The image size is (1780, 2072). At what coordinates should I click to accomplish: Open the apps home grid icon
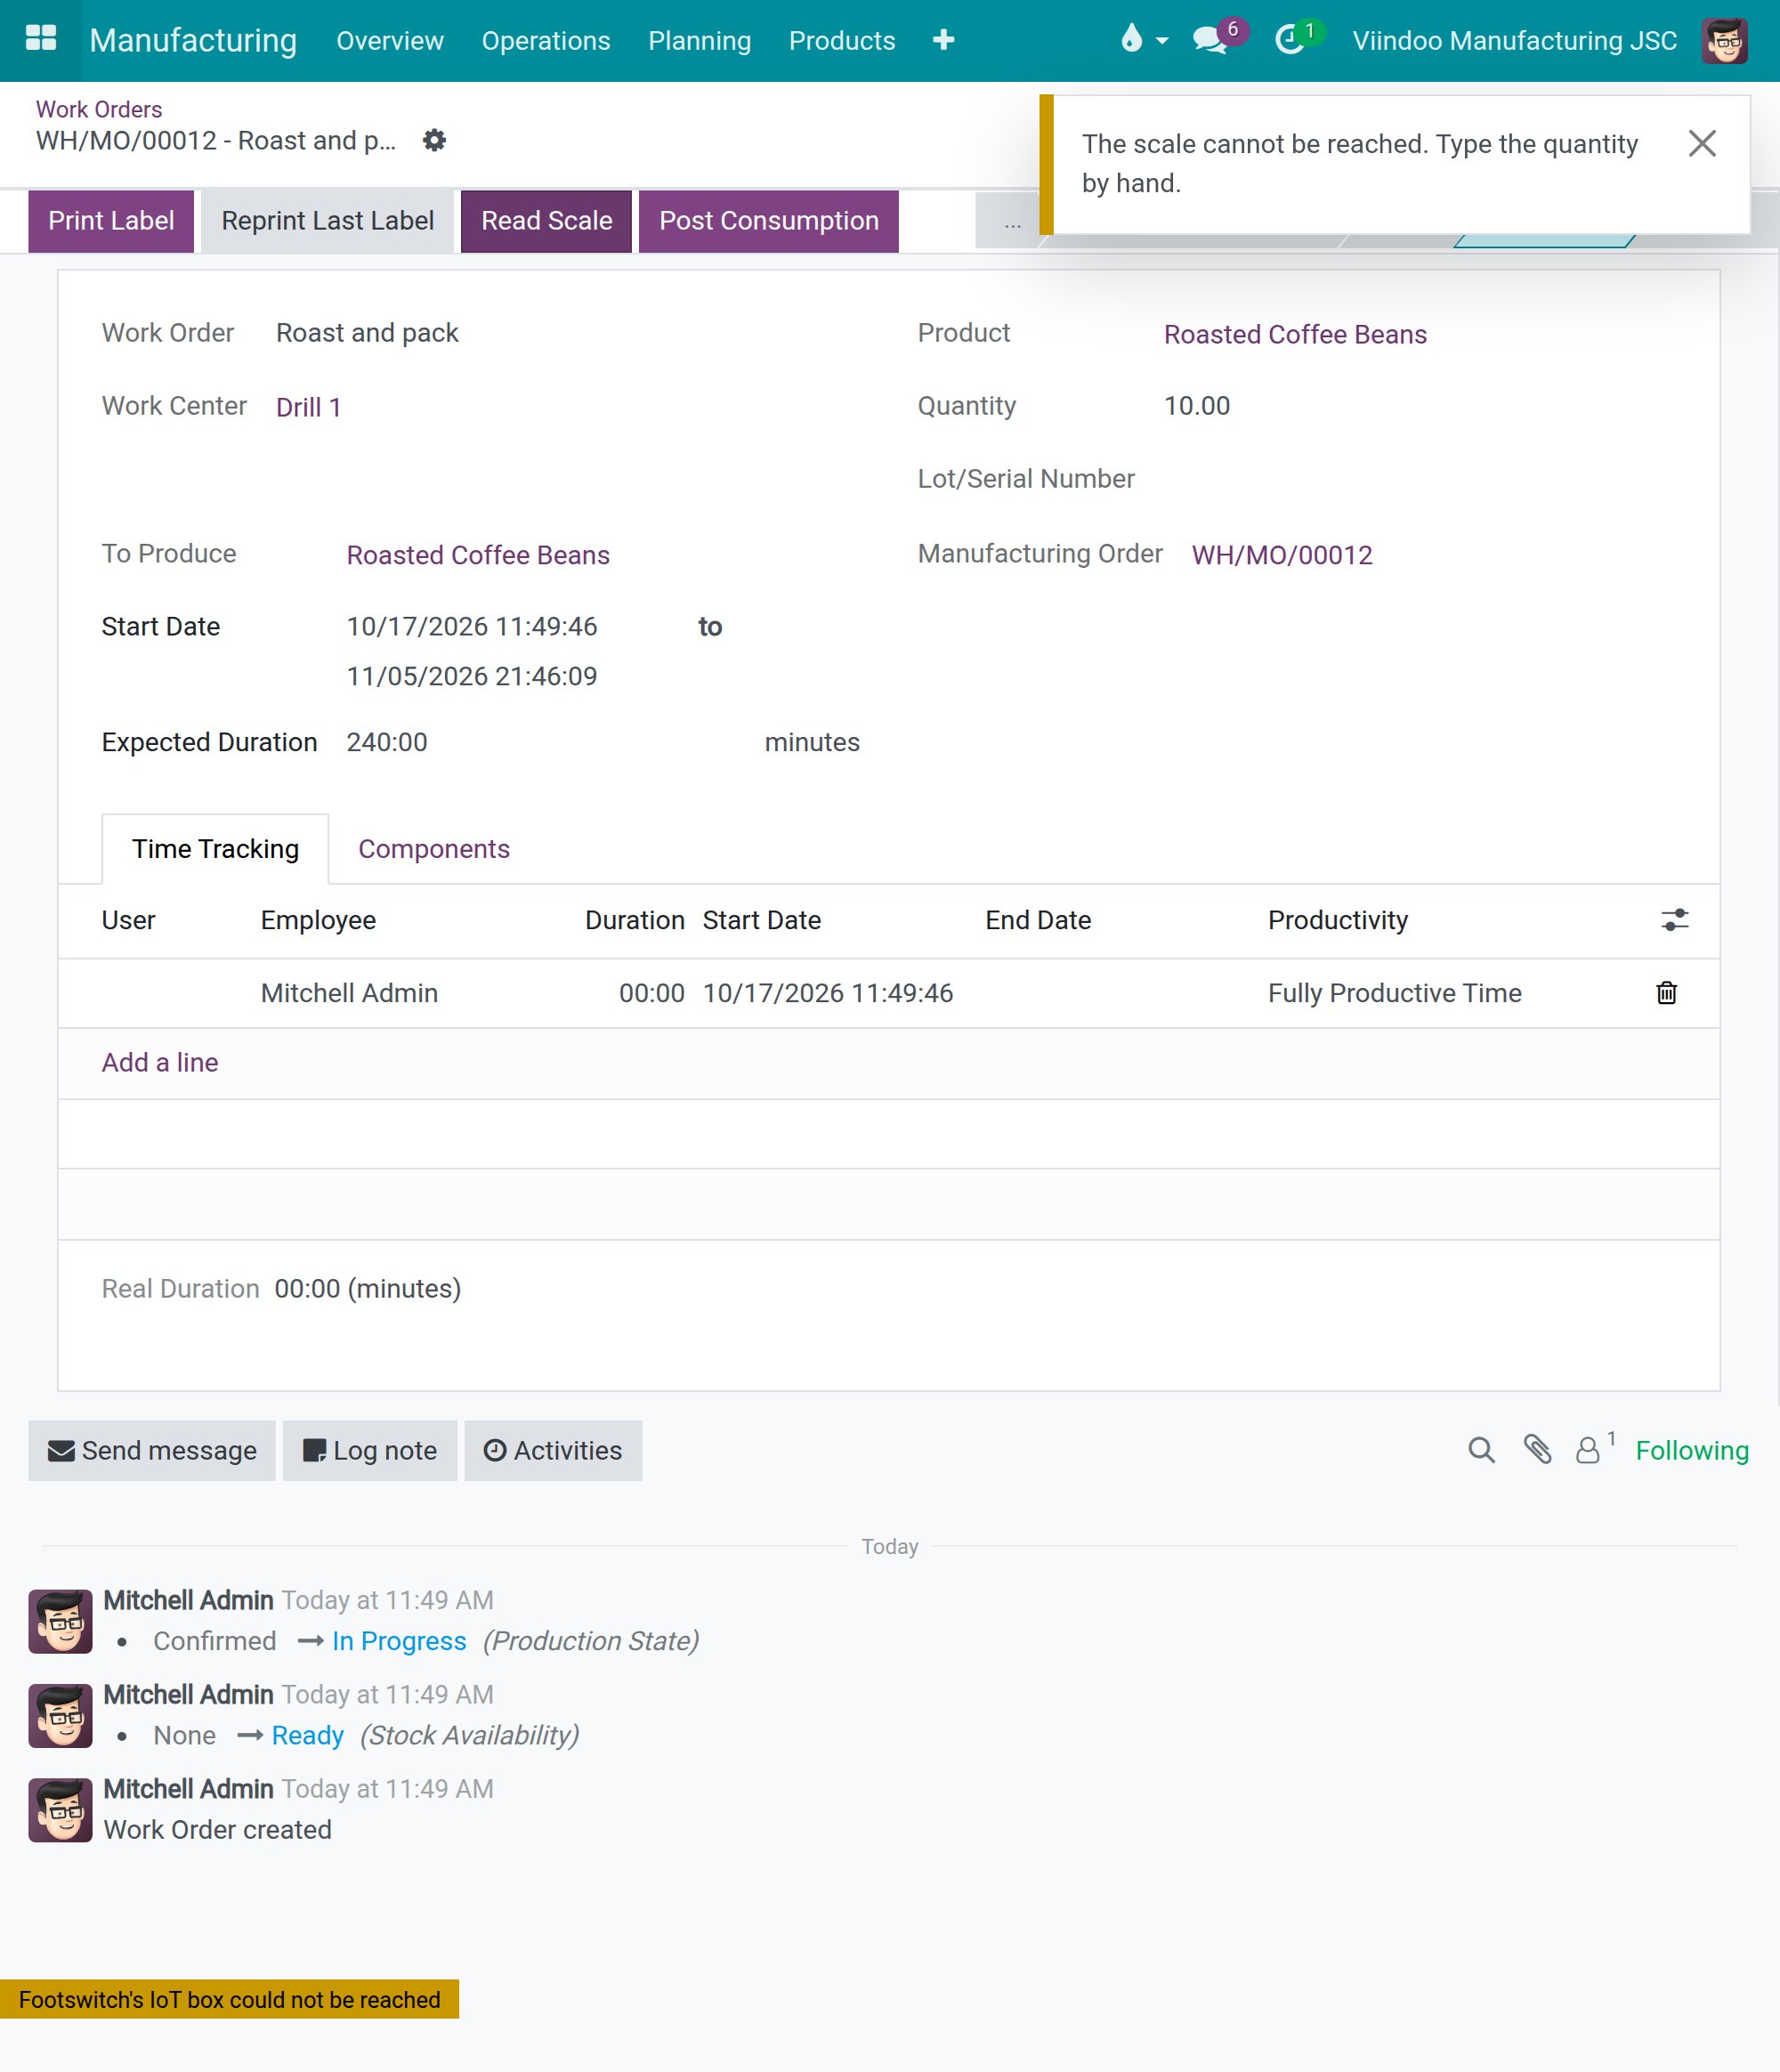pyautogui.click(x=40, y=39)
